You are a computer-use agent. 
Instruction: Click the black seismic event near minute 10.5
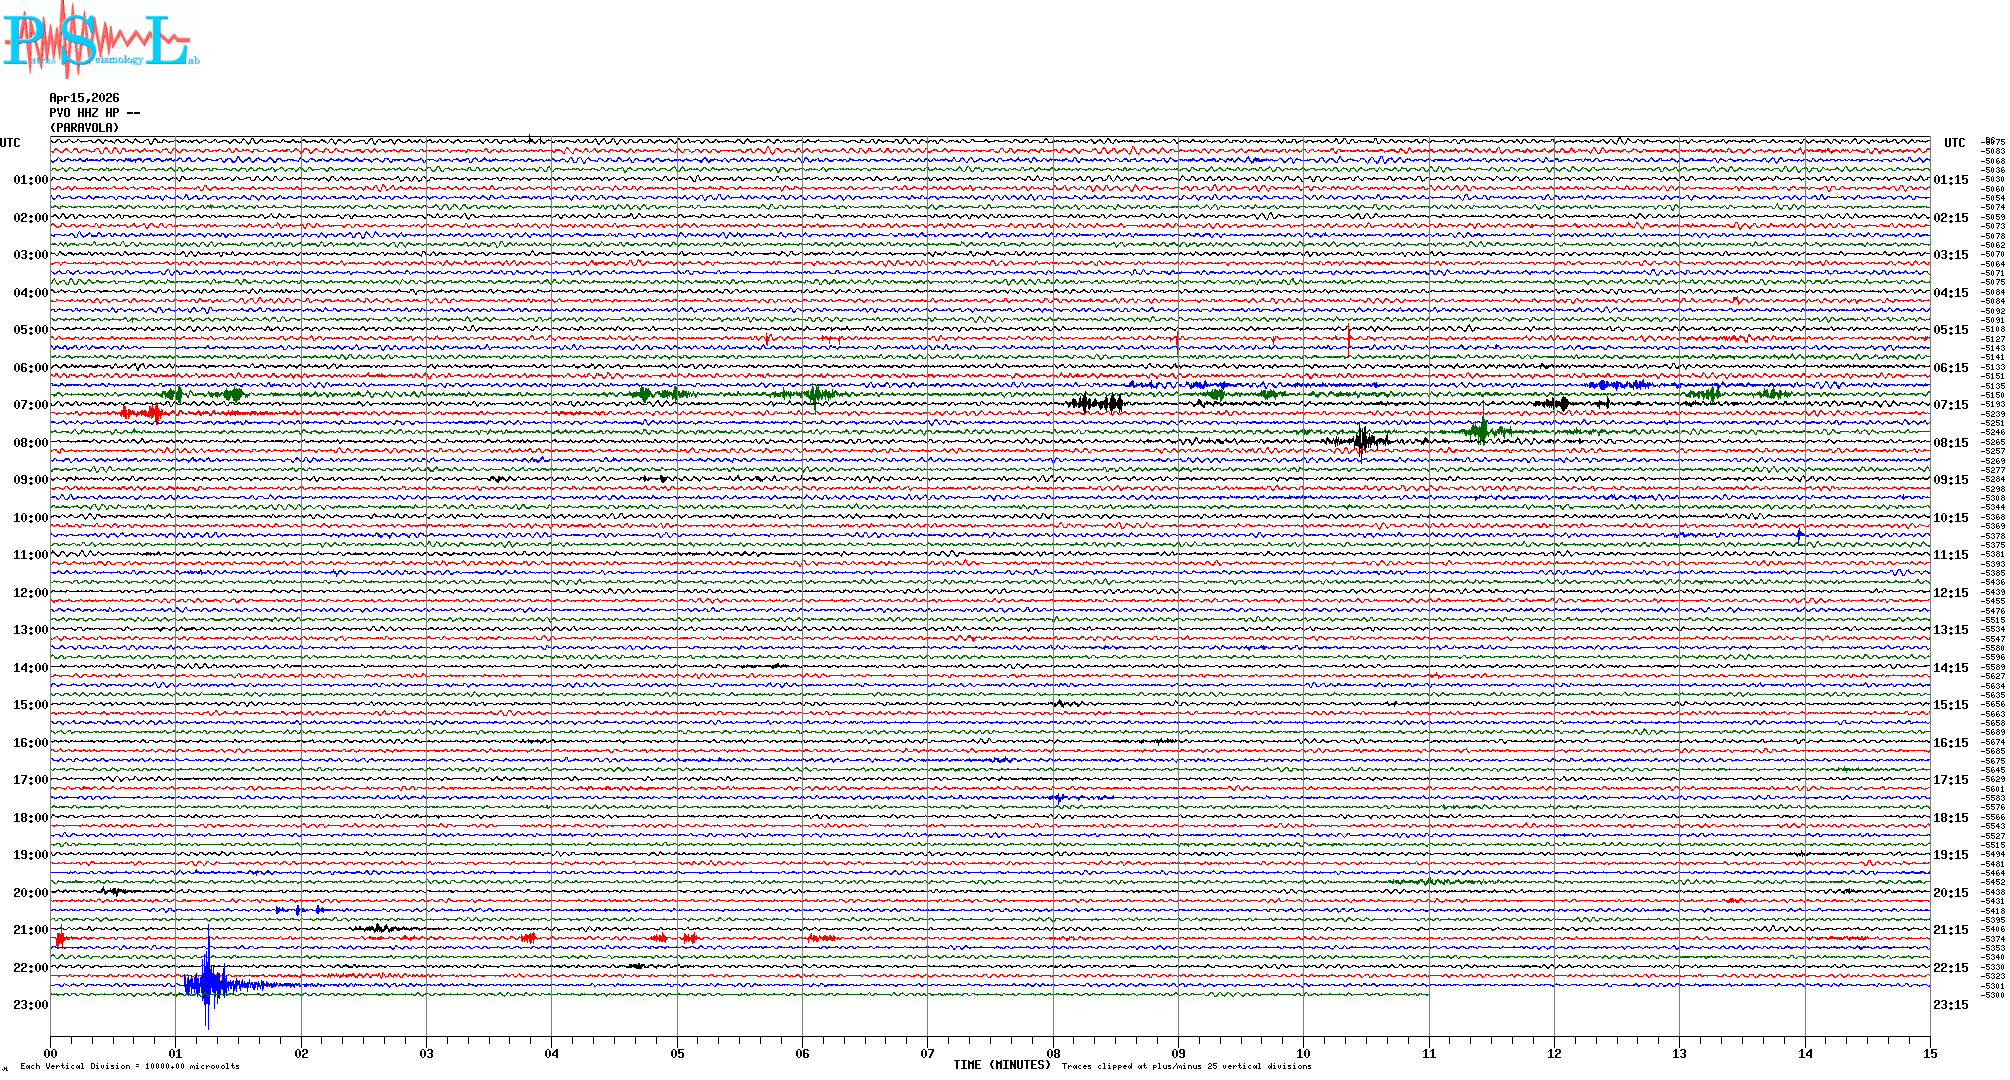[1362, 440]
